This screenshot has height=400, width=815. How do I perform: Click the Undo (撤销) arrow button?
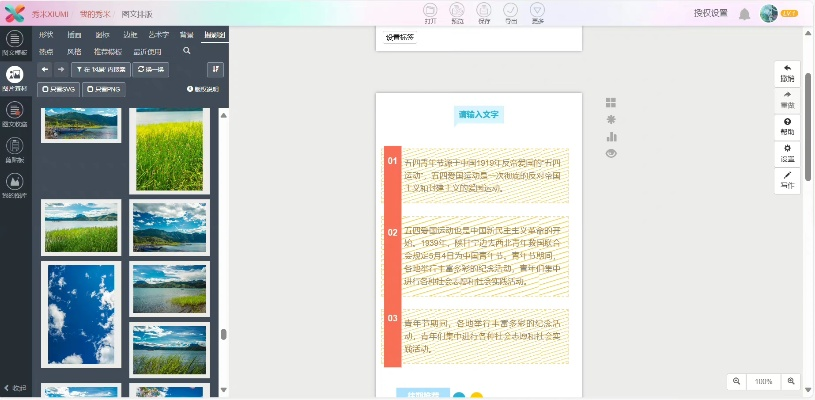pos(787,72)
